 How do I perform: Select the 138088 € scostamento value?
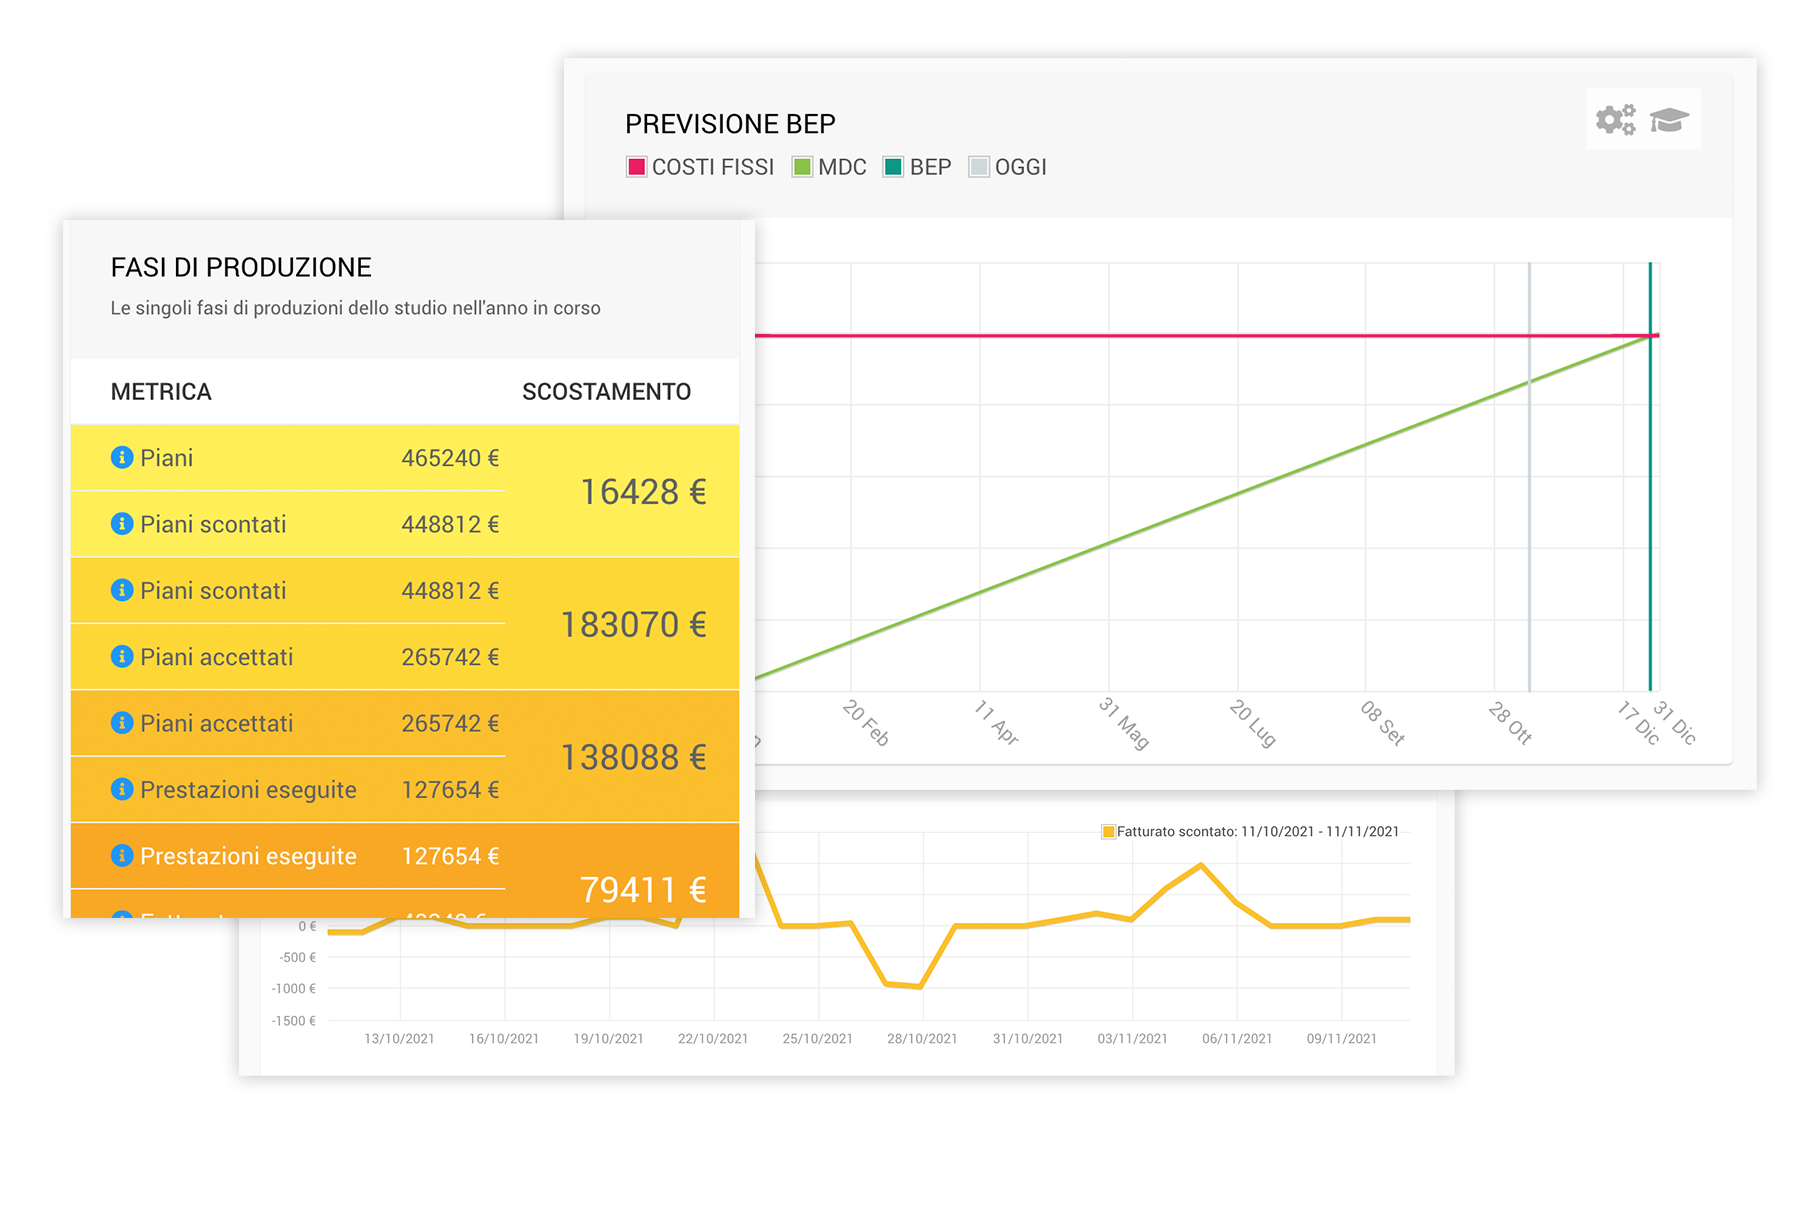[633, 758]
